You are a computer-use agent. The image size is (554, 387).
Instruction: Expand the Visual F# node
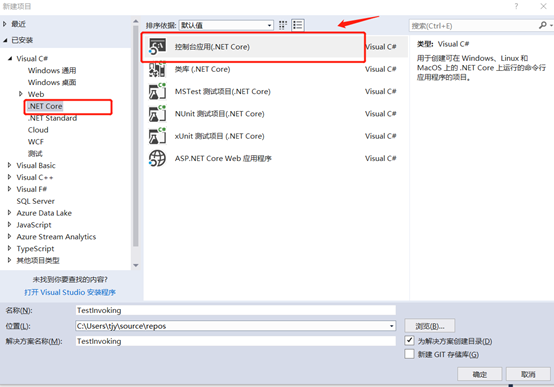click(x=10, y=189)
